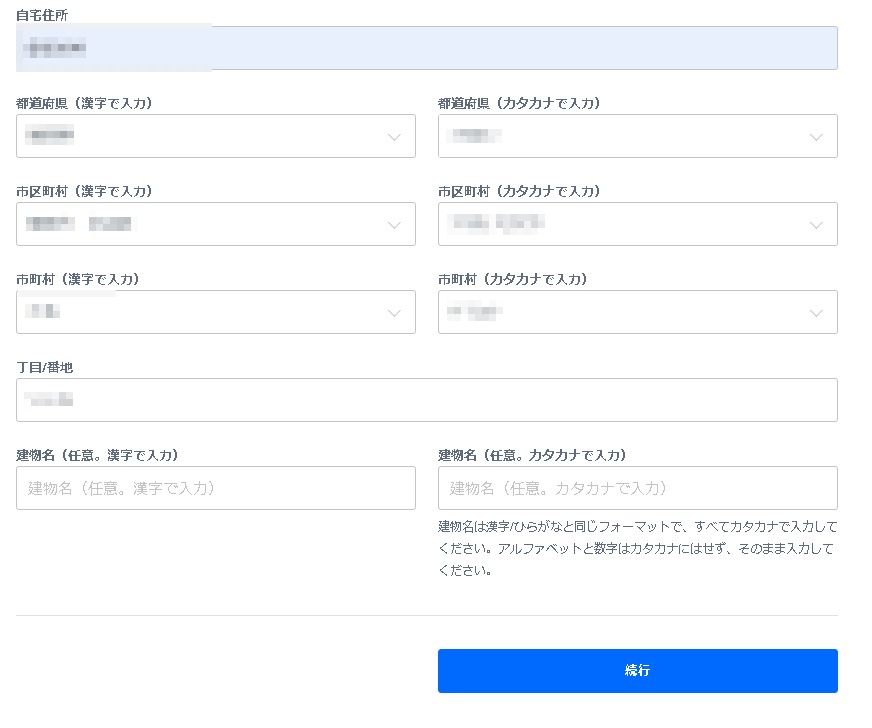The width and height of the screenshot is (872, 728).
Task: Open the 都道府県 kanji selected value
Action: point(50,136)
